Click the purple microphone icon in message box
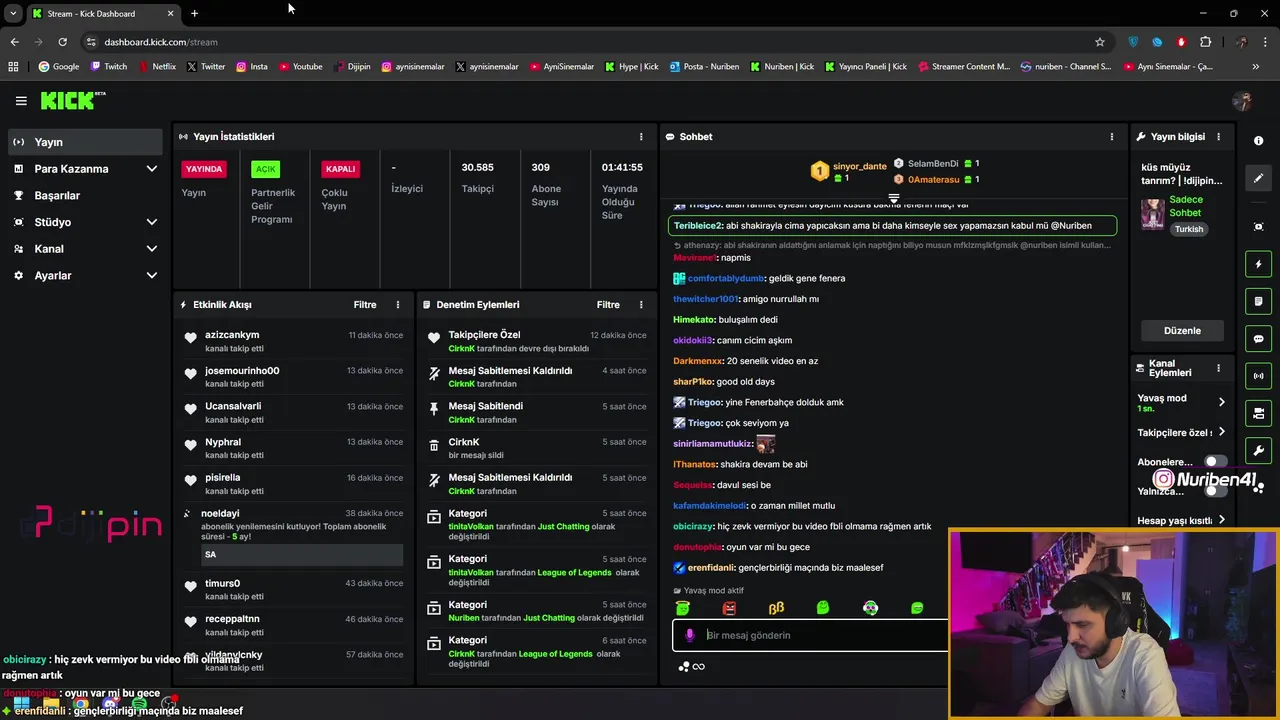Image resolution: width=1280 pixels, height=720 pixels. pos(690,635)
